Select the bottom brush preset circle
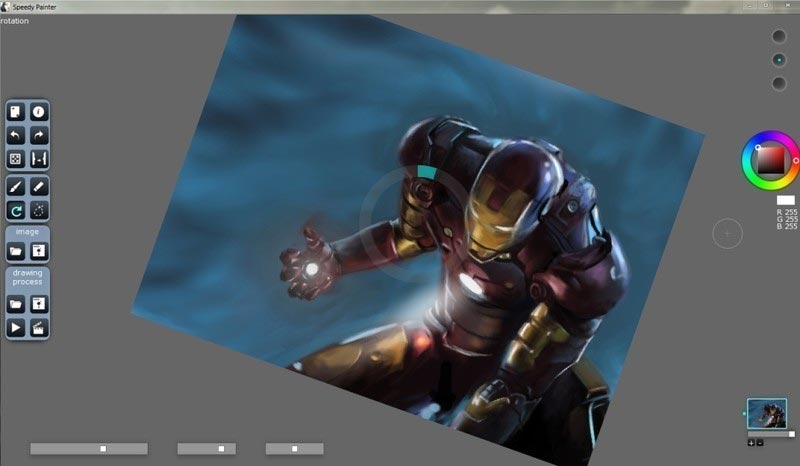This screenshot has width=800, height=466. click(x=779, y=83)
